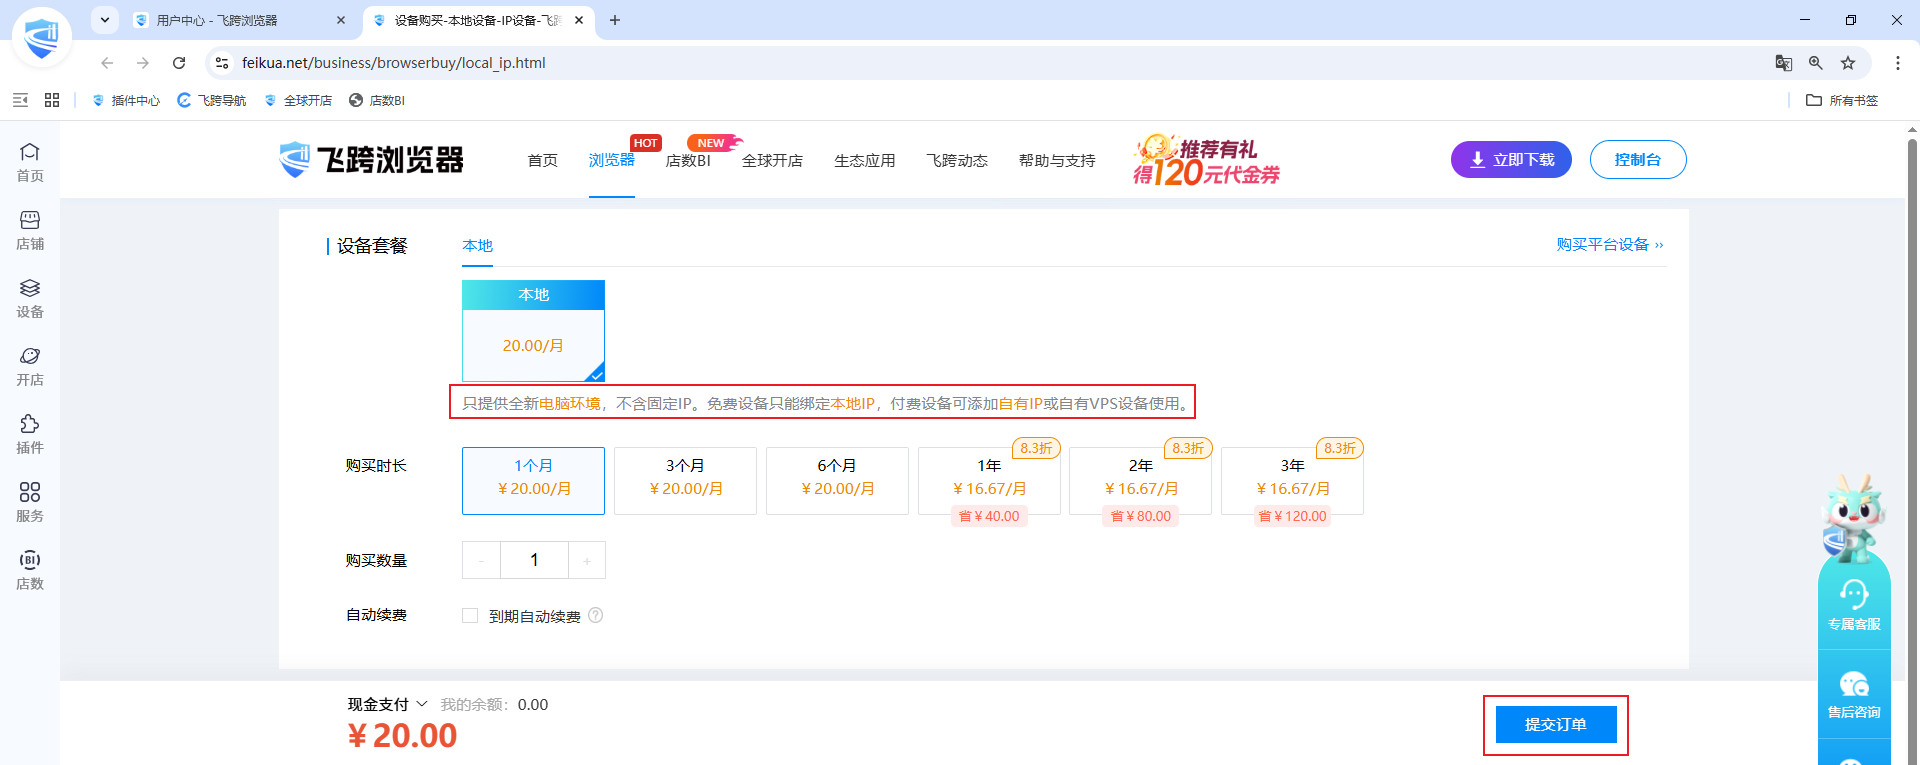Click the browser back arrow
This screenshot has width=1920, height=765.
pos(107,63)
